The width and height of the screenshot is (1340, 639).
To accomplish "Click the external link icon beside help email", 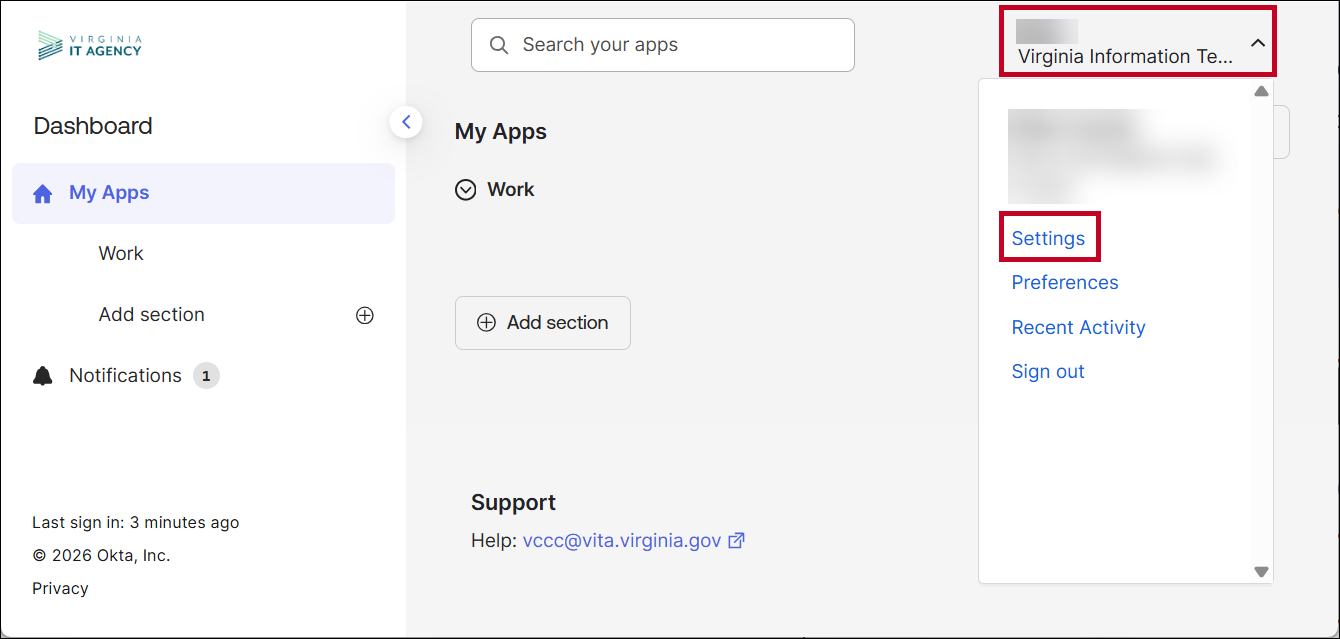I will (737, 541).
